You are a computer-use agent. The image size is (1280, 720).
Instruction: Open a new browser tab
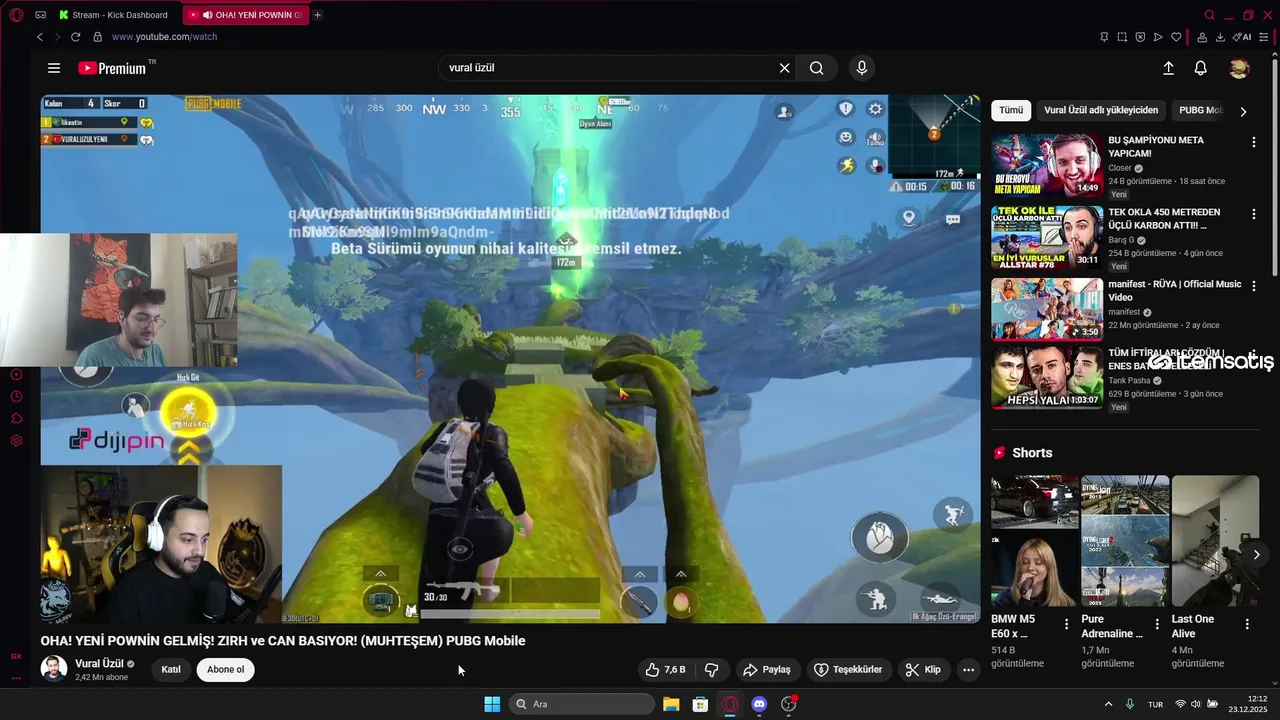(x=318, y=15)
